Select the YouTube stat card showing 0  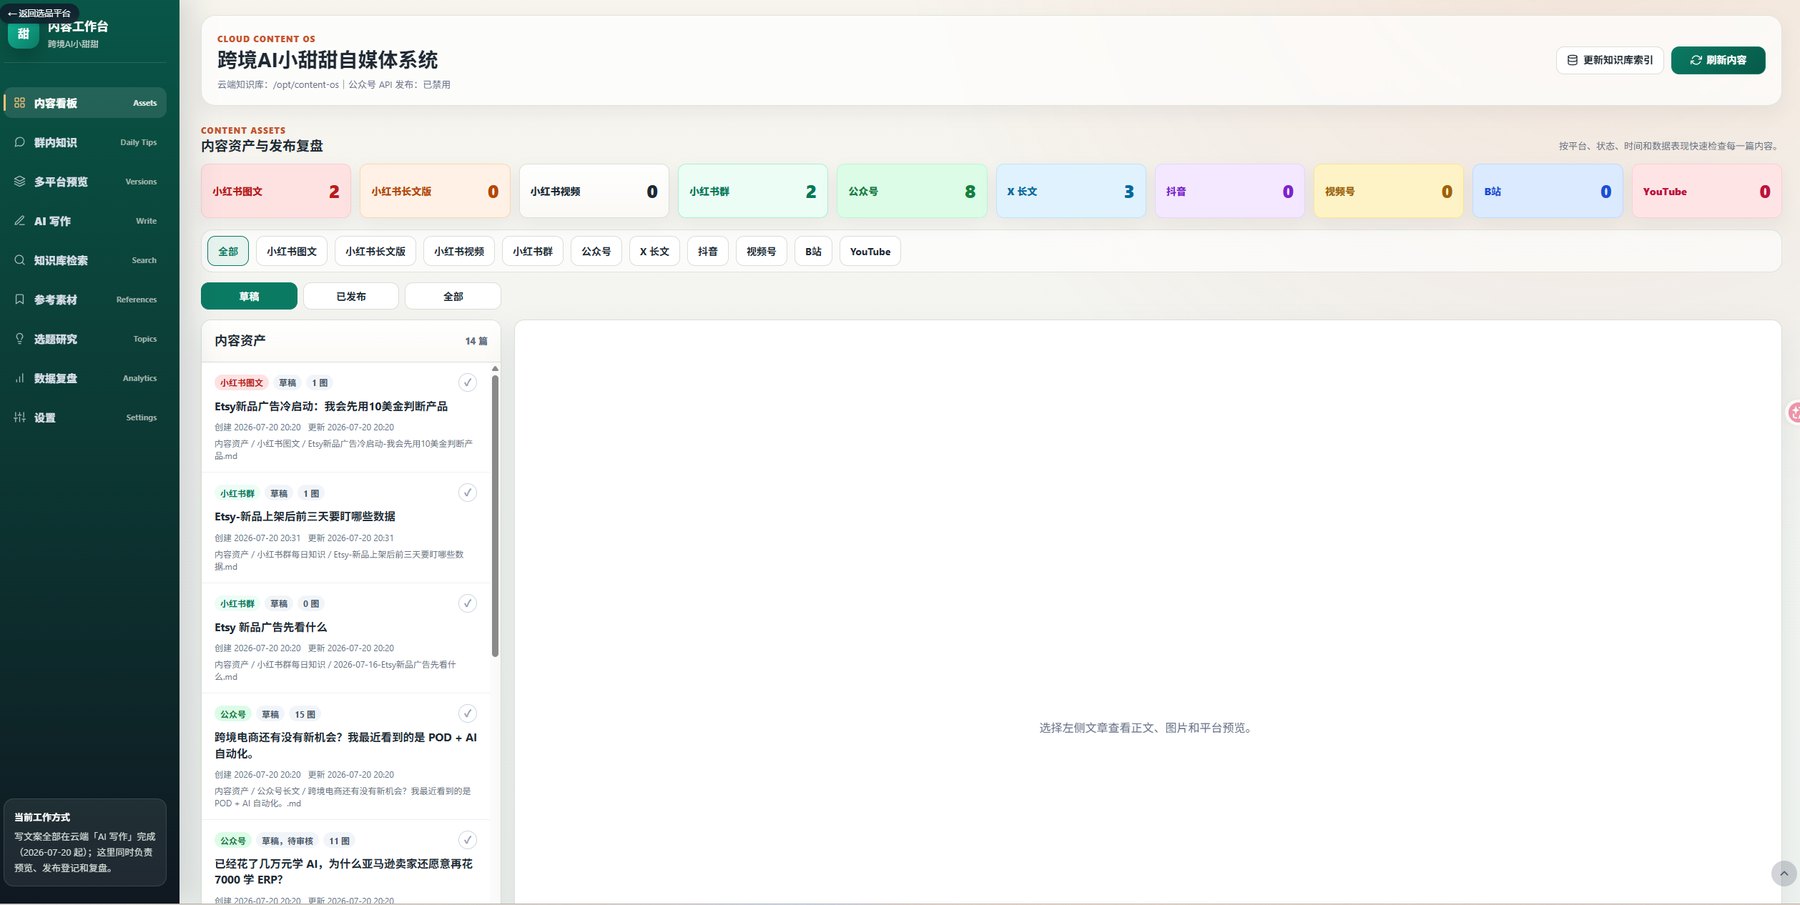pos(1707,191)
